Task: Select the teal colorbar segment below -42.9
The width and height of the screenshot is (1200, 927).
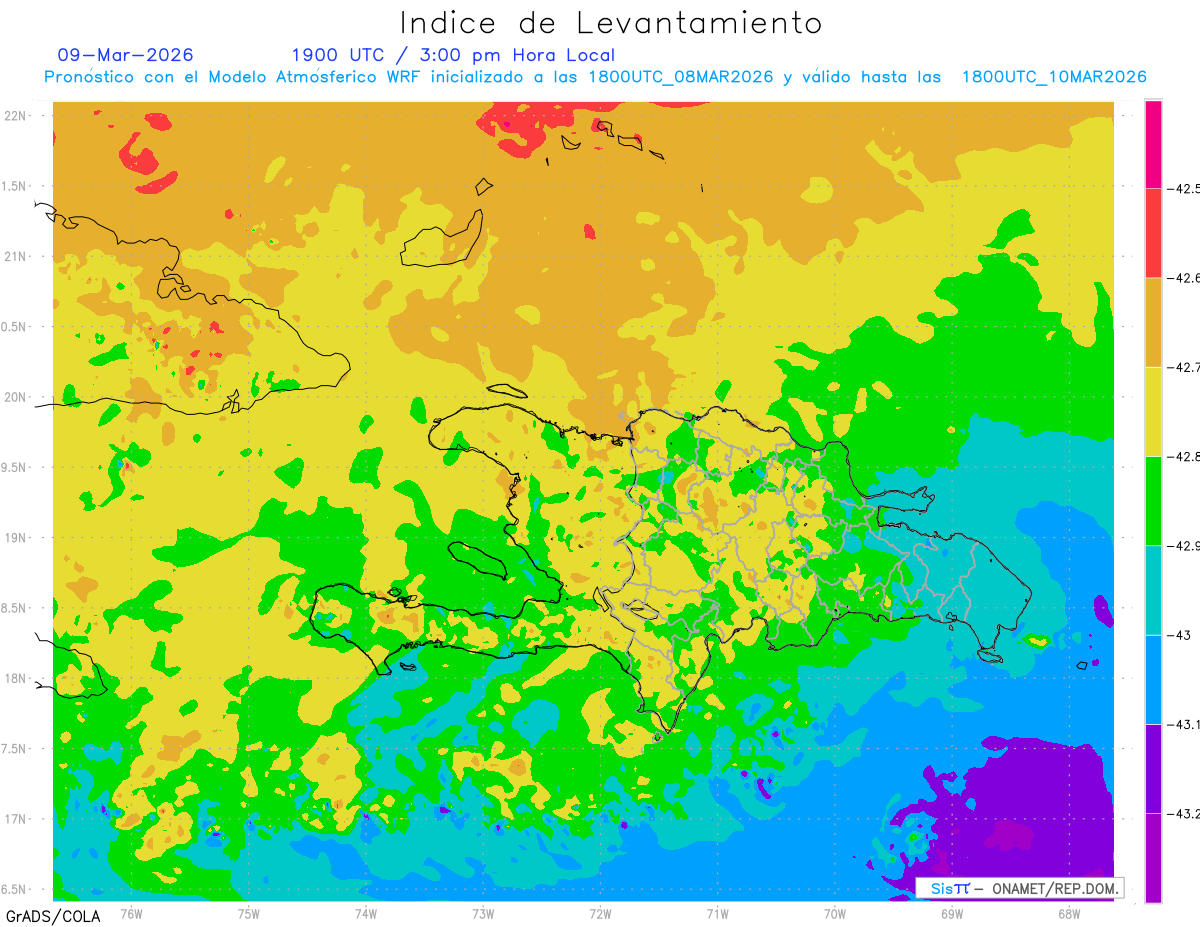Action: click(x=1153, y=590)
